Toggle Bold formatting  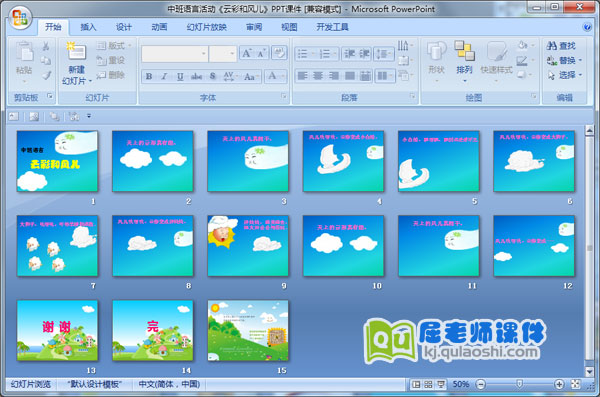click(149, 76)
